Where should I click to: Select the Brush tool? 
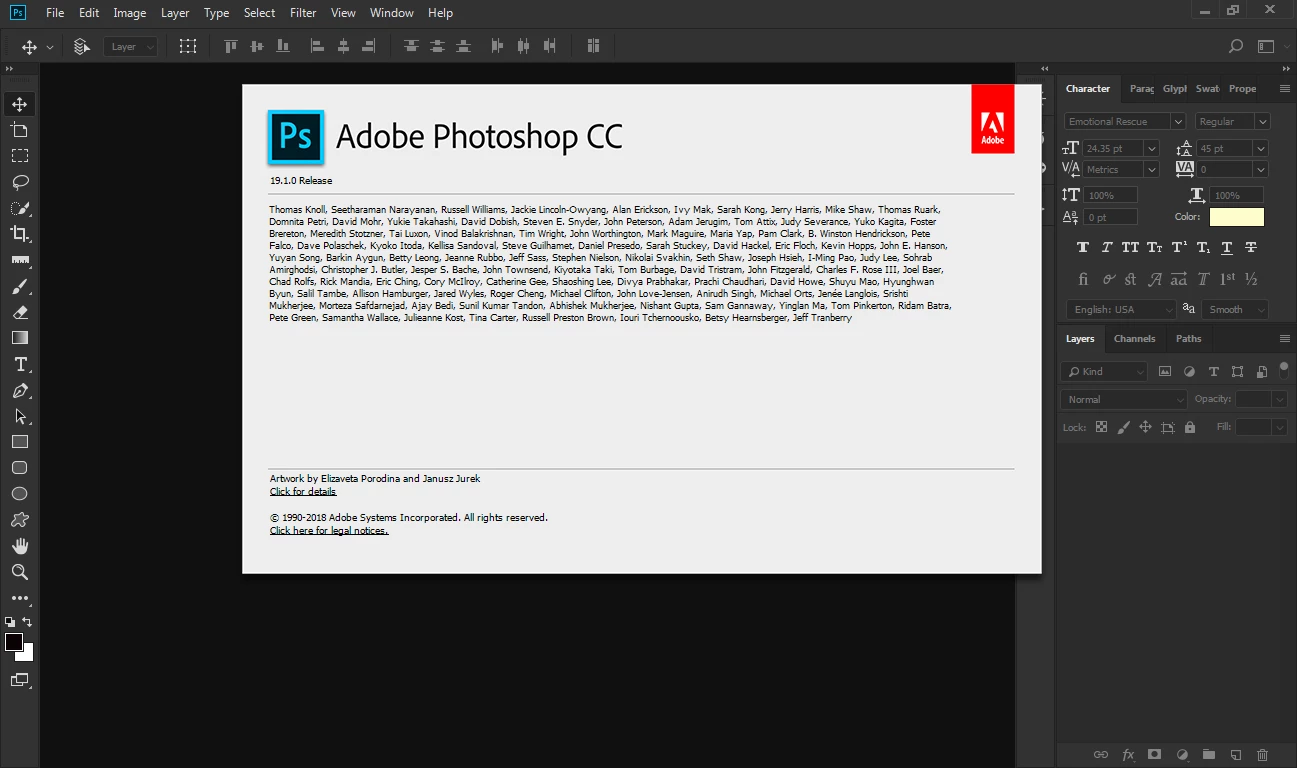(20, 286)
